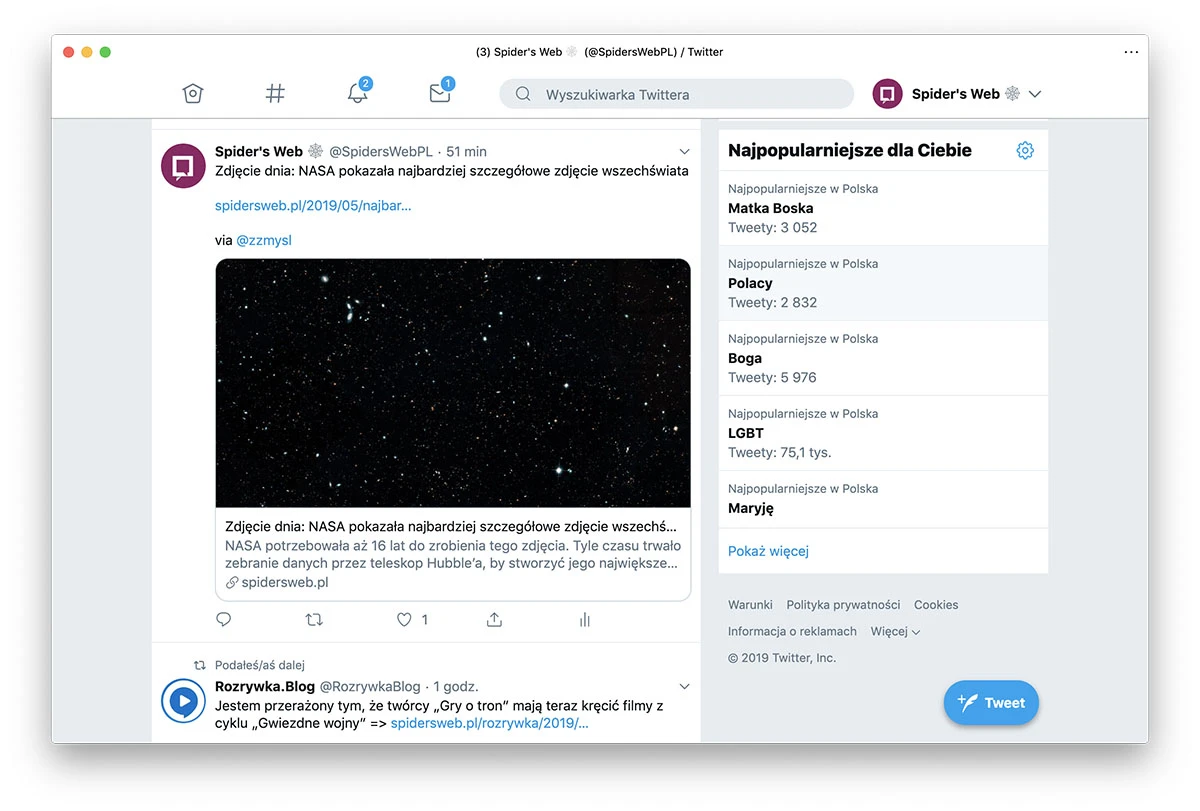1200x811 pixels.
Task: Open the three-dot window options menu
Action: (x=1131, y=52)
